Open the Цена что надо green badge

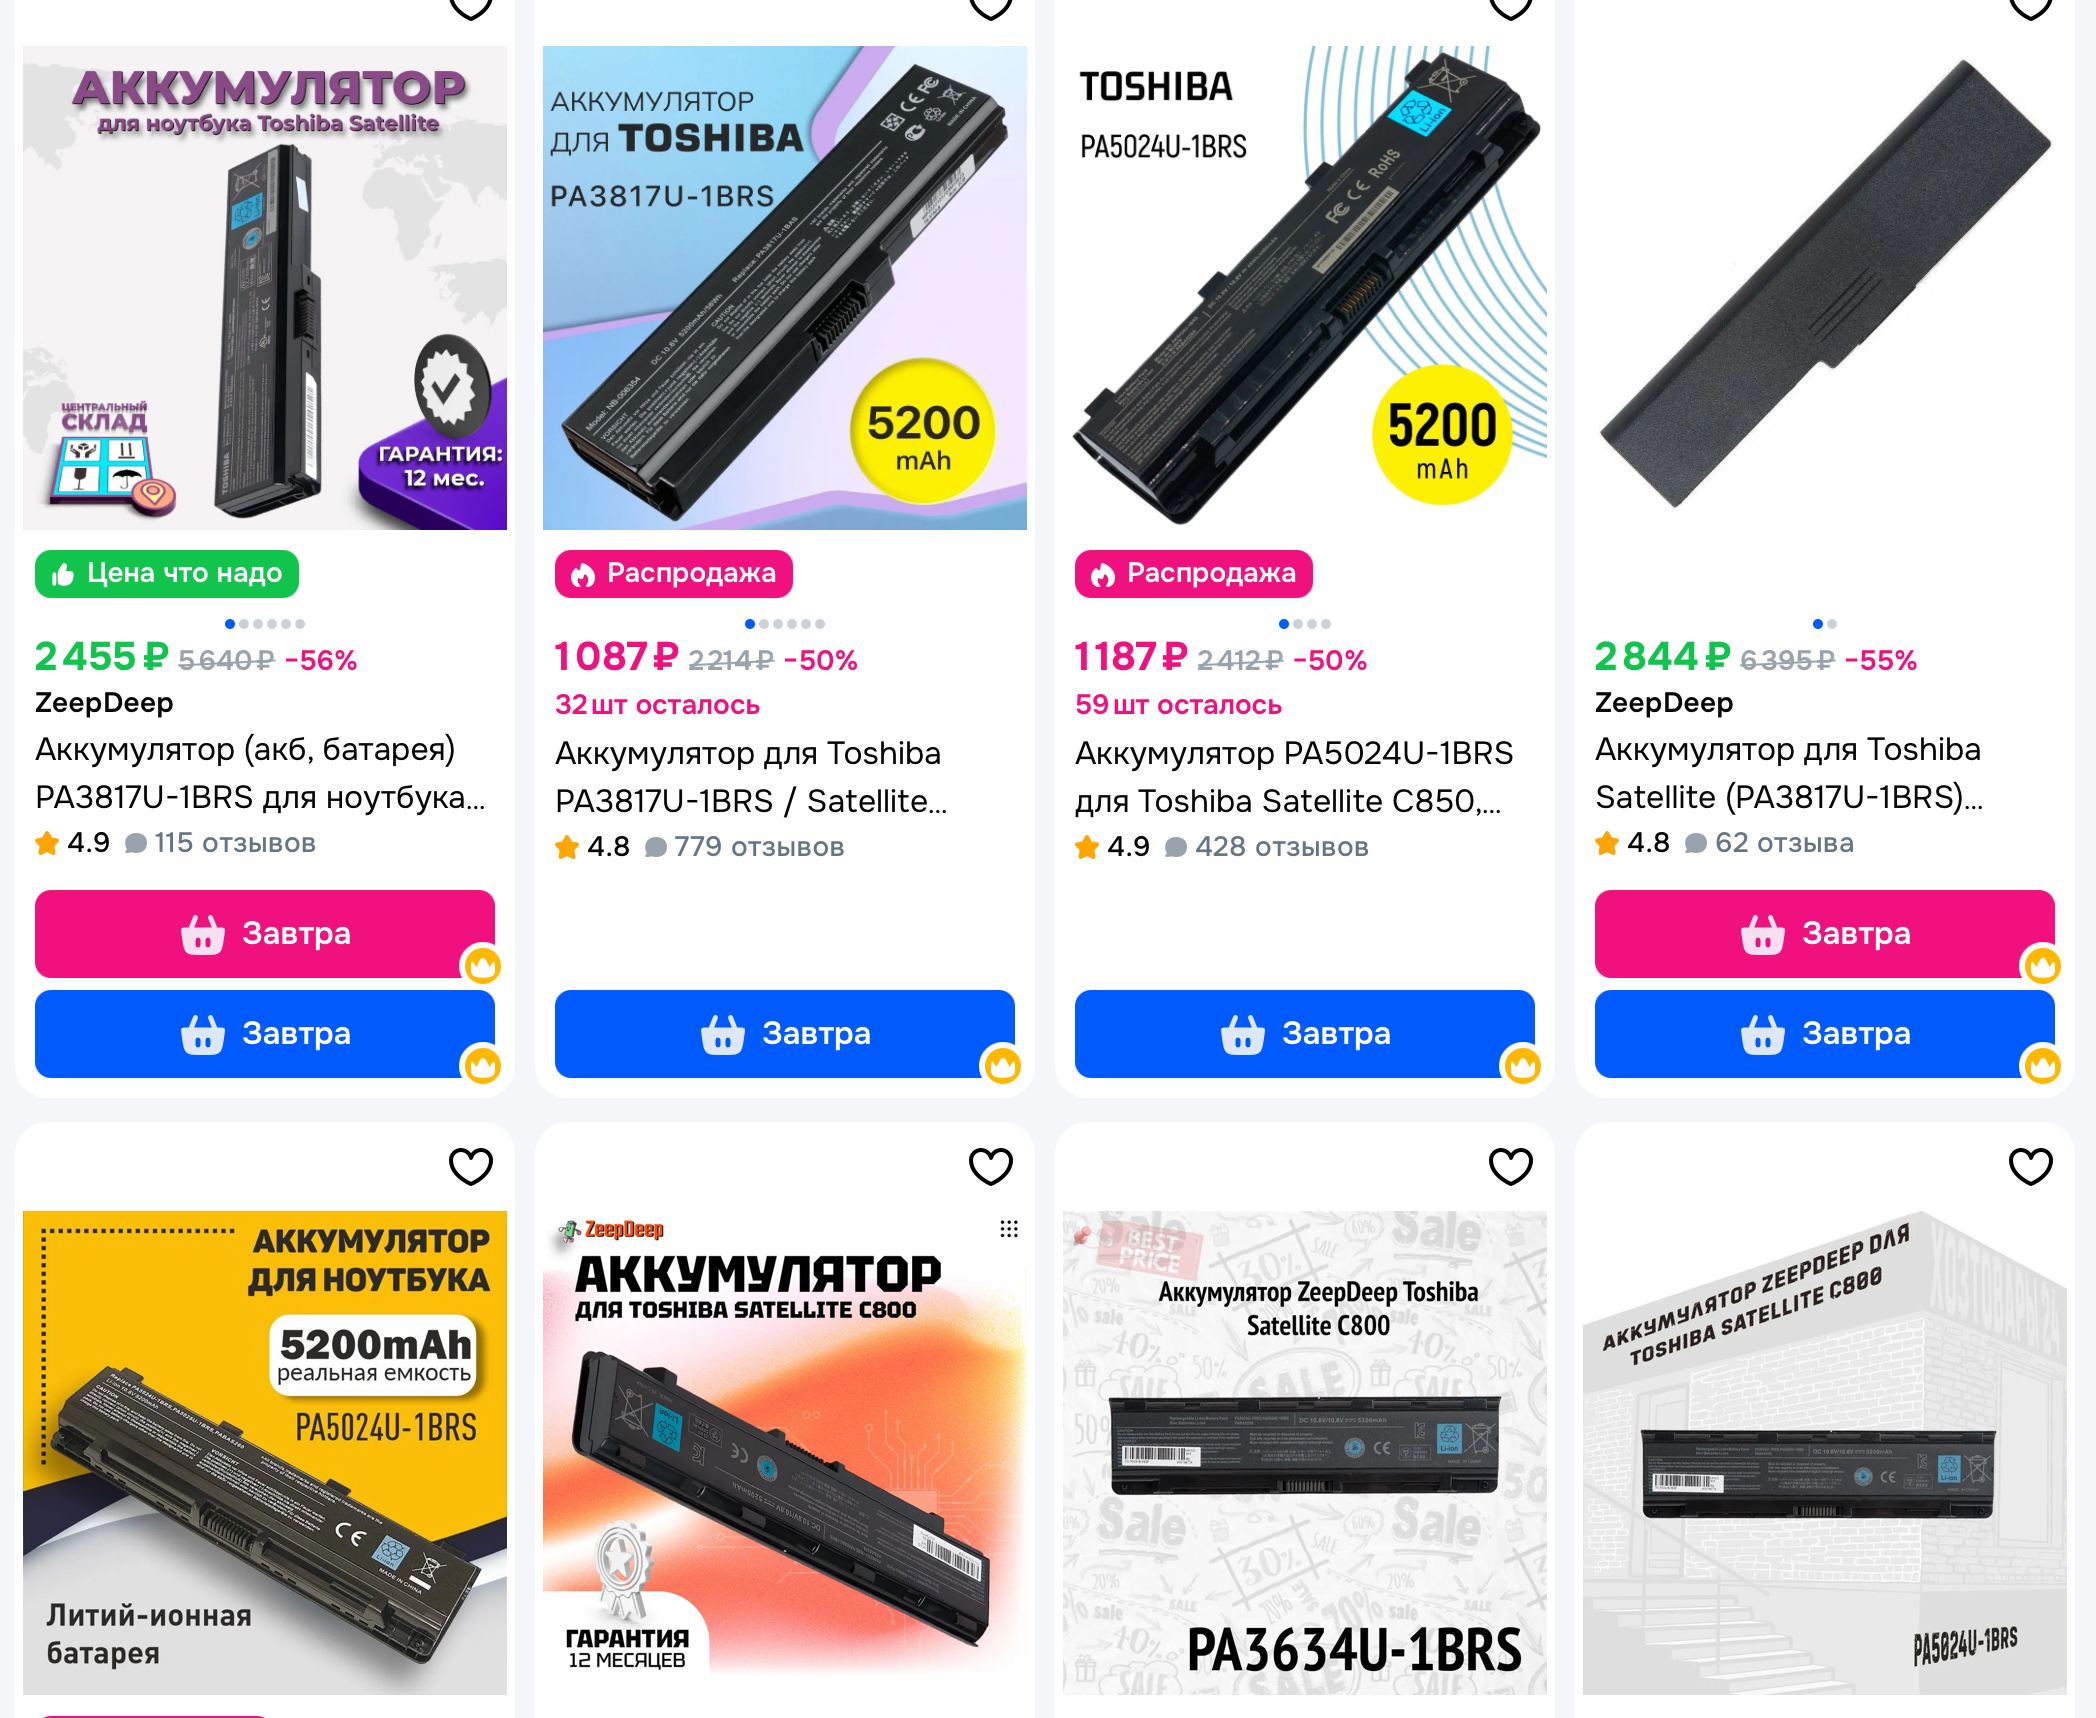(167, 574)
